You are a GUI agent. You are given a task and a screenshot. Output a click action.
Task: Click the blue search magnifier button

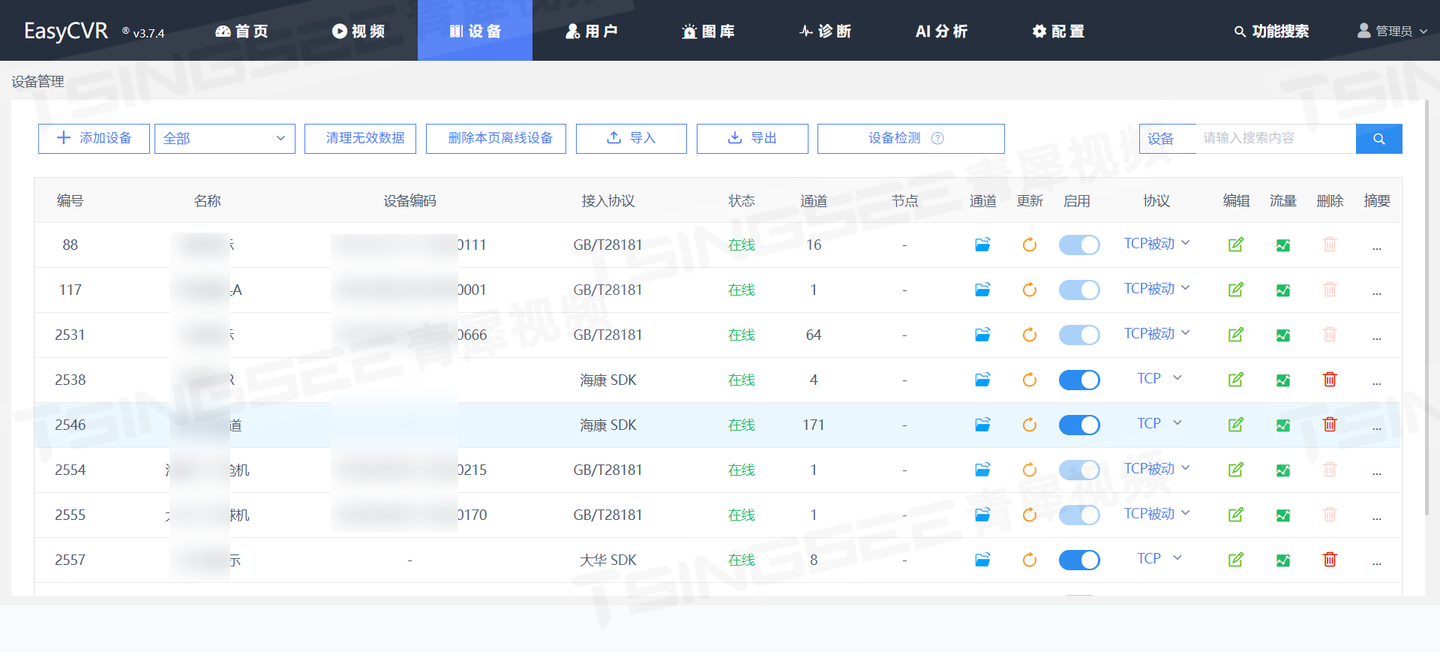pos(1379,139)
